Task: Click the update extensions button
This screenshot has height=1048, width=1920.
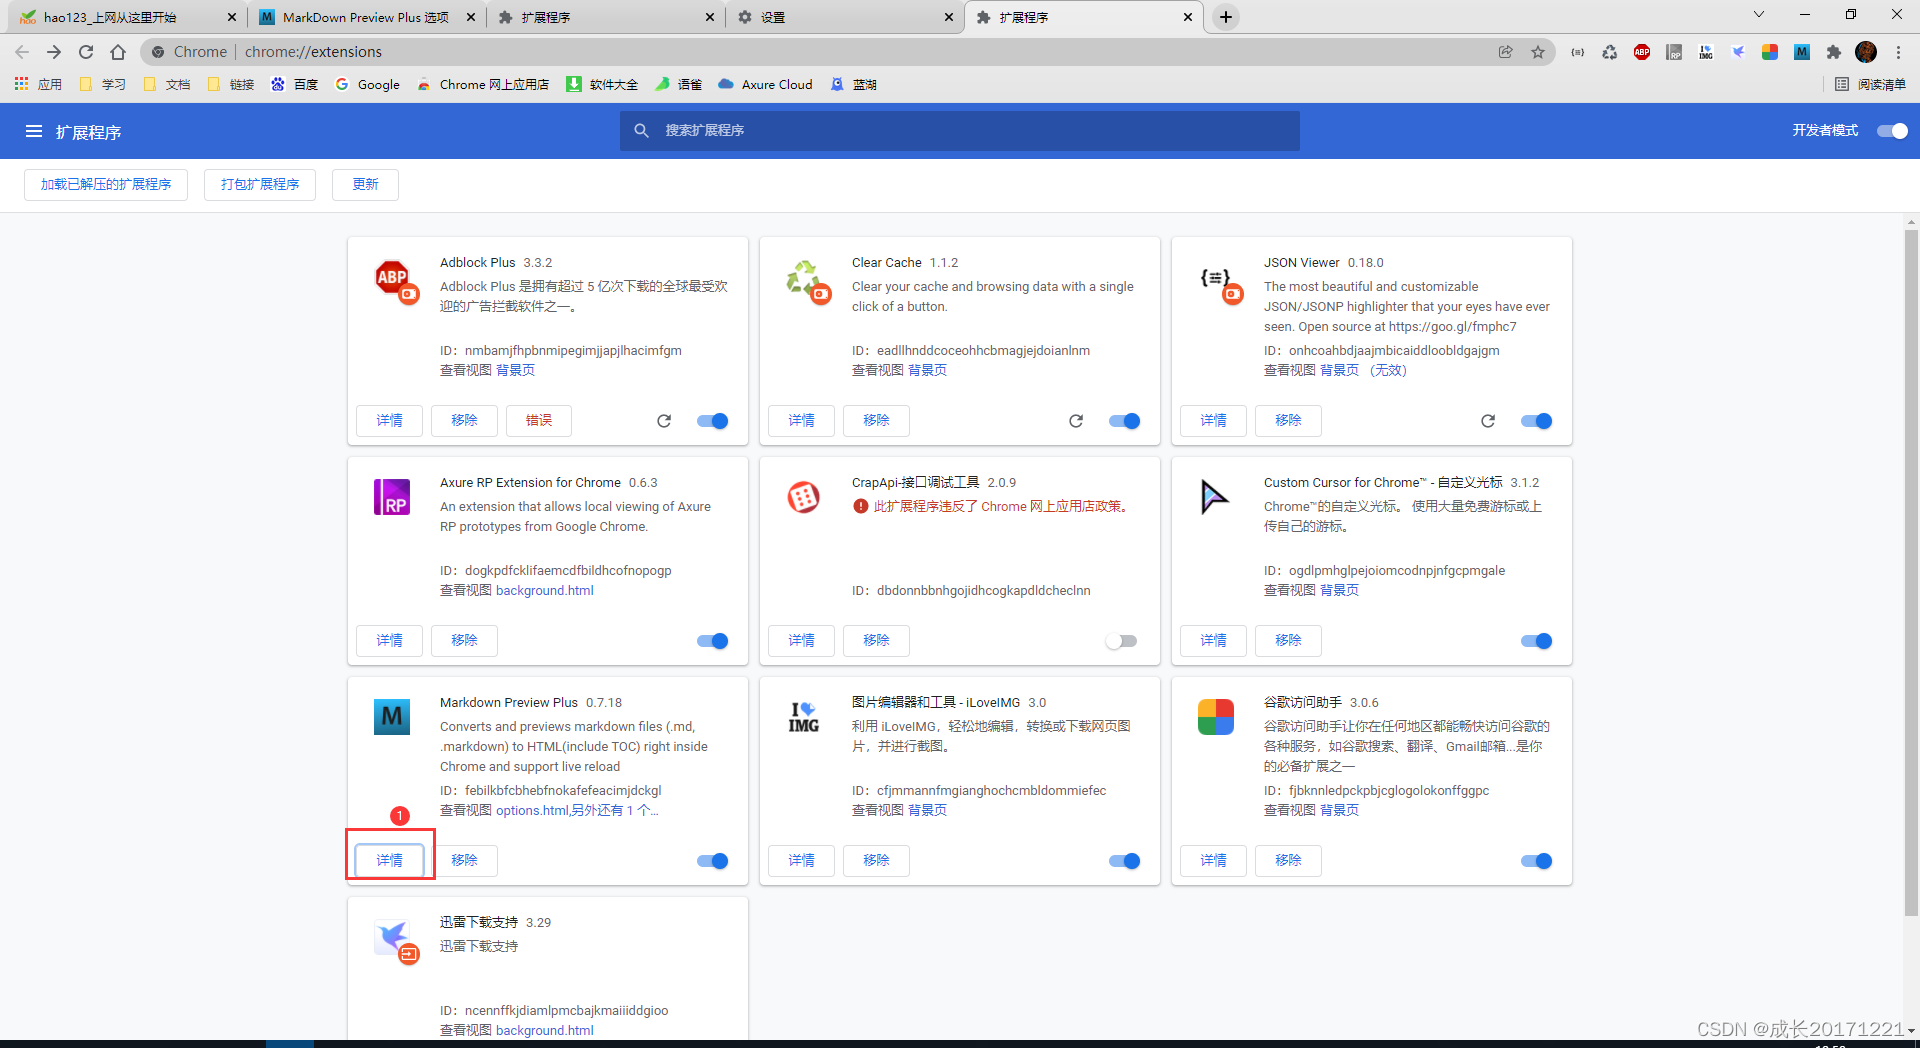Action: click(365, 185)
